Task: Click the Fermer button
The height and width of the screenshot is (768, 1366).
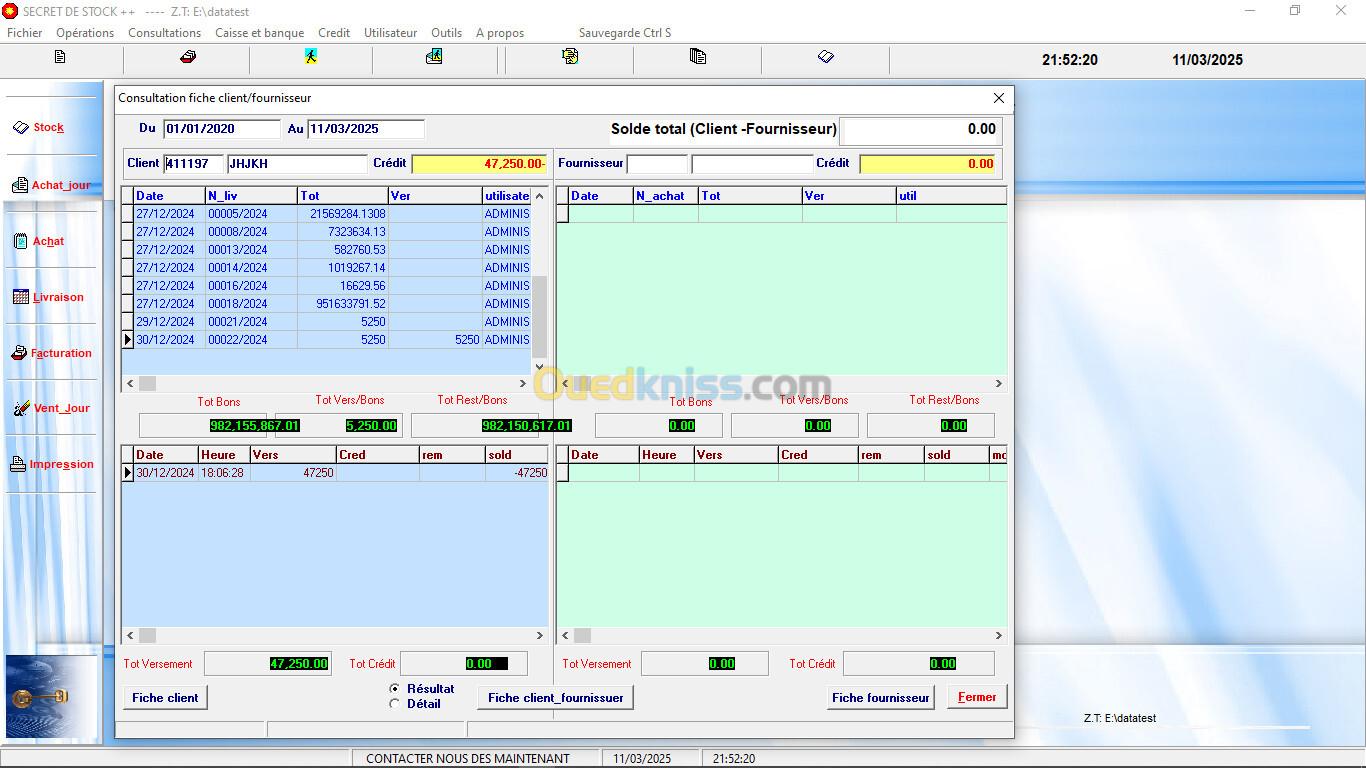Action: [x=976, y=698]
